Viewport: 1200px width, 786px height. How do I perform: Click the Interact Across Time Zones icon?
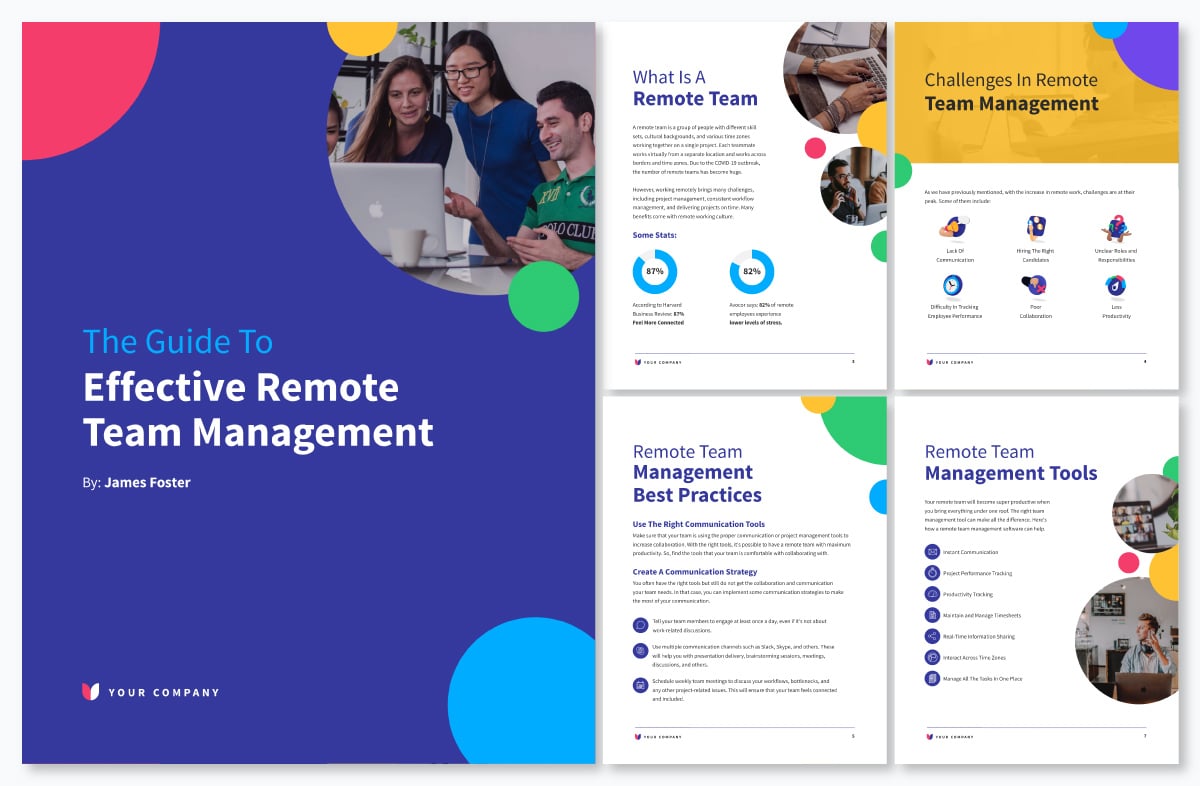click(x=932, y=657)
